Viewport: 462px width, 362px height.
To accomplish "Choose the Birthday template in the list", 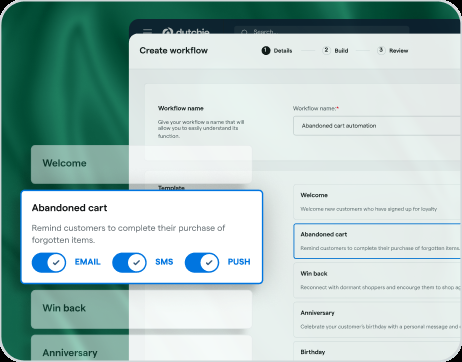I will 377,351.
